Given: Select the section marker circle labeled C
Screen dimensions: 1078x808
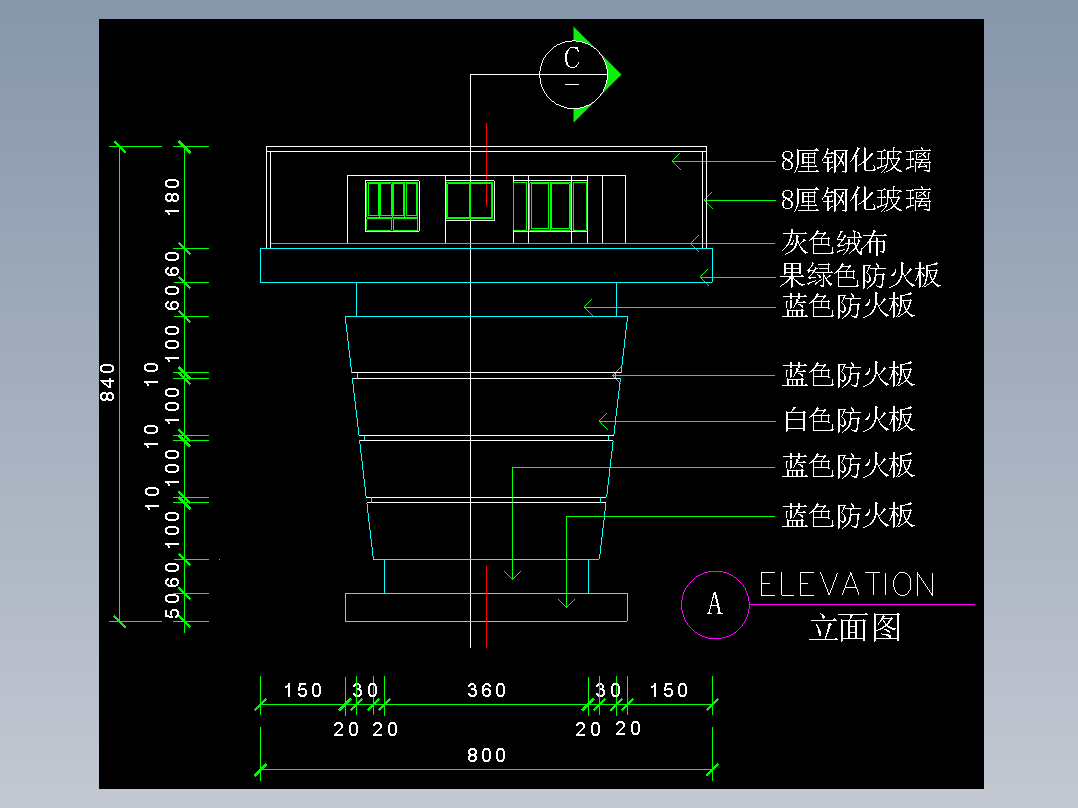Looking at the screenshot, I should (573, 74).
